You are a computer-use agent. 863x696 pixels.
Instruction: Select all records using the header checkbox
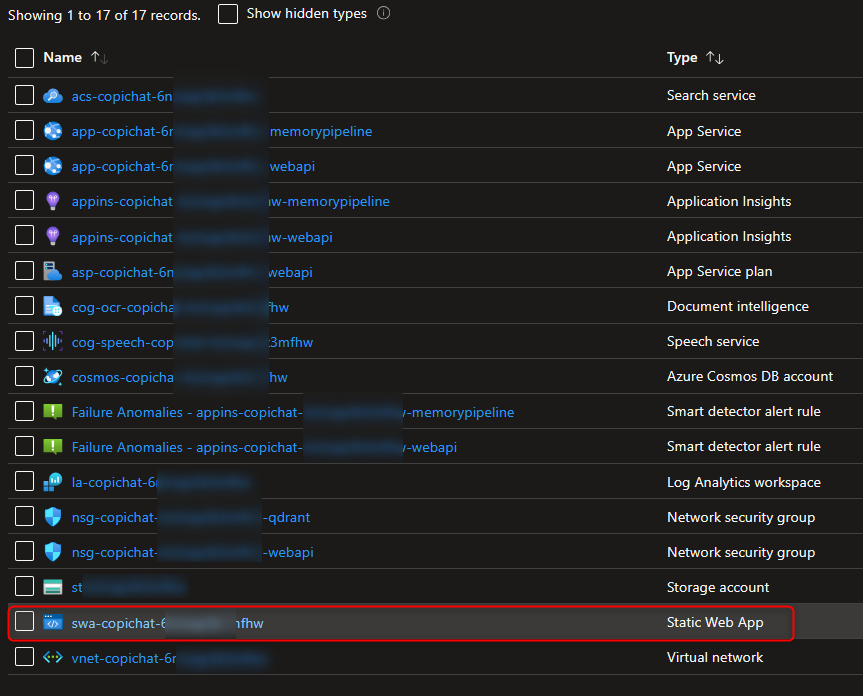[x=24, y=57]
